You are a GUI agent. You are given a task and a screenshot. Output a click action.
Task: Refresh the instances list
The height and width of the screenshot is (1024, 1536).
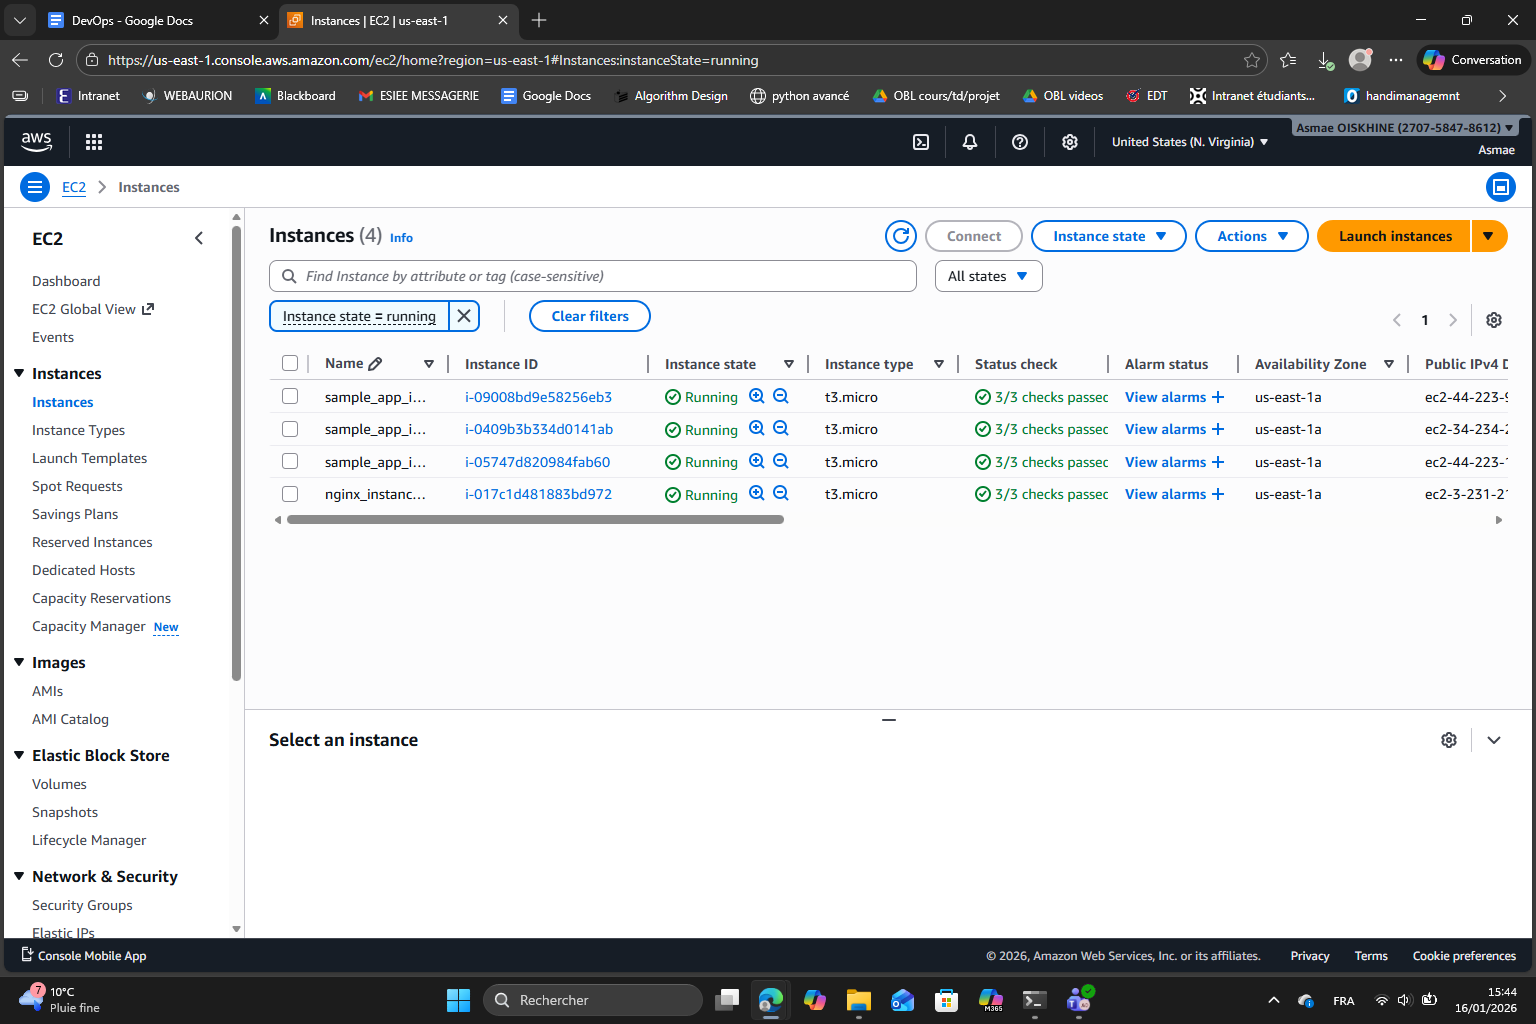tap(900, 236)
